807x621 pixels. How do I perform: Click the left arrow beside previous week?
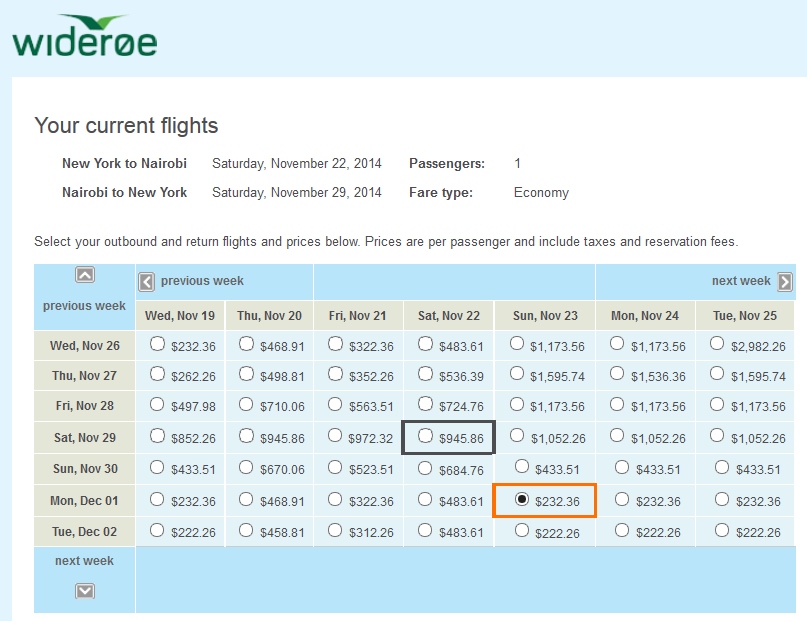point(146,282)
